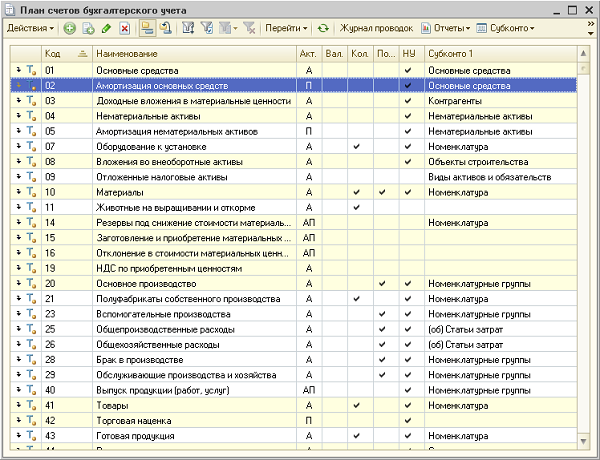Click the disable filter funnel icon

[x=249, y=28]
